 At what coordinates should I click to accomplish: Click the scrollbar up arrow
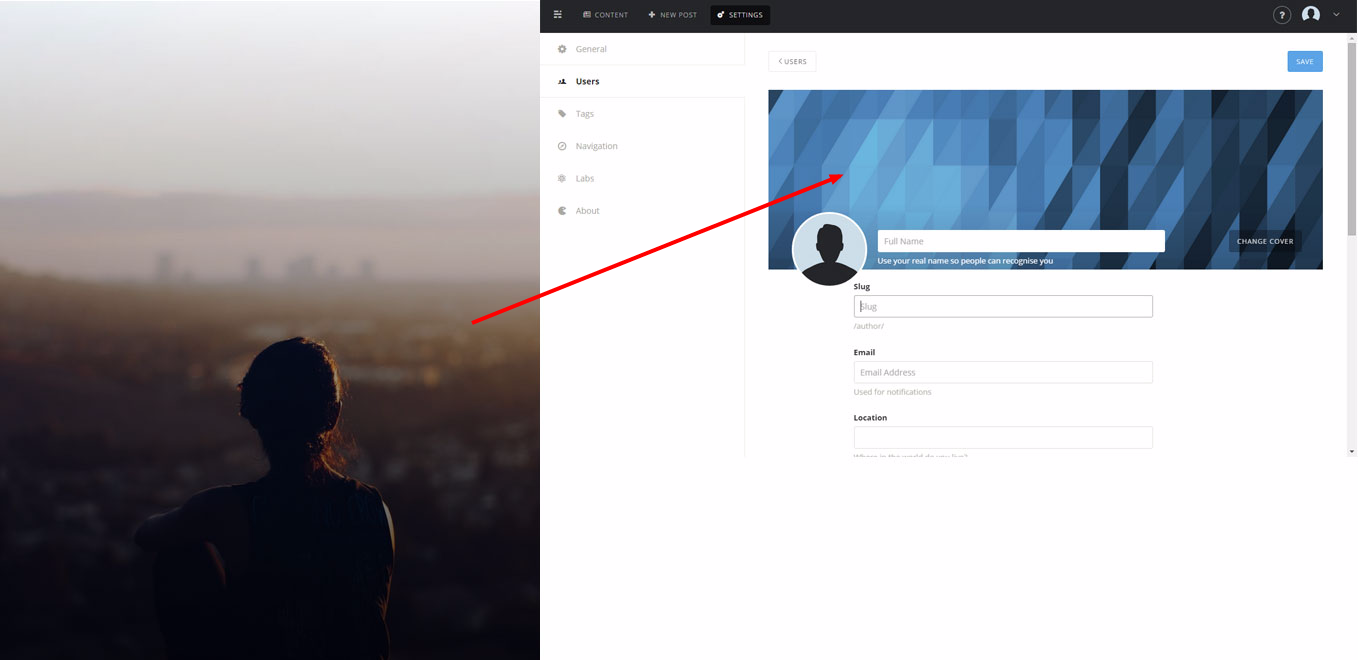[1352, 38]
